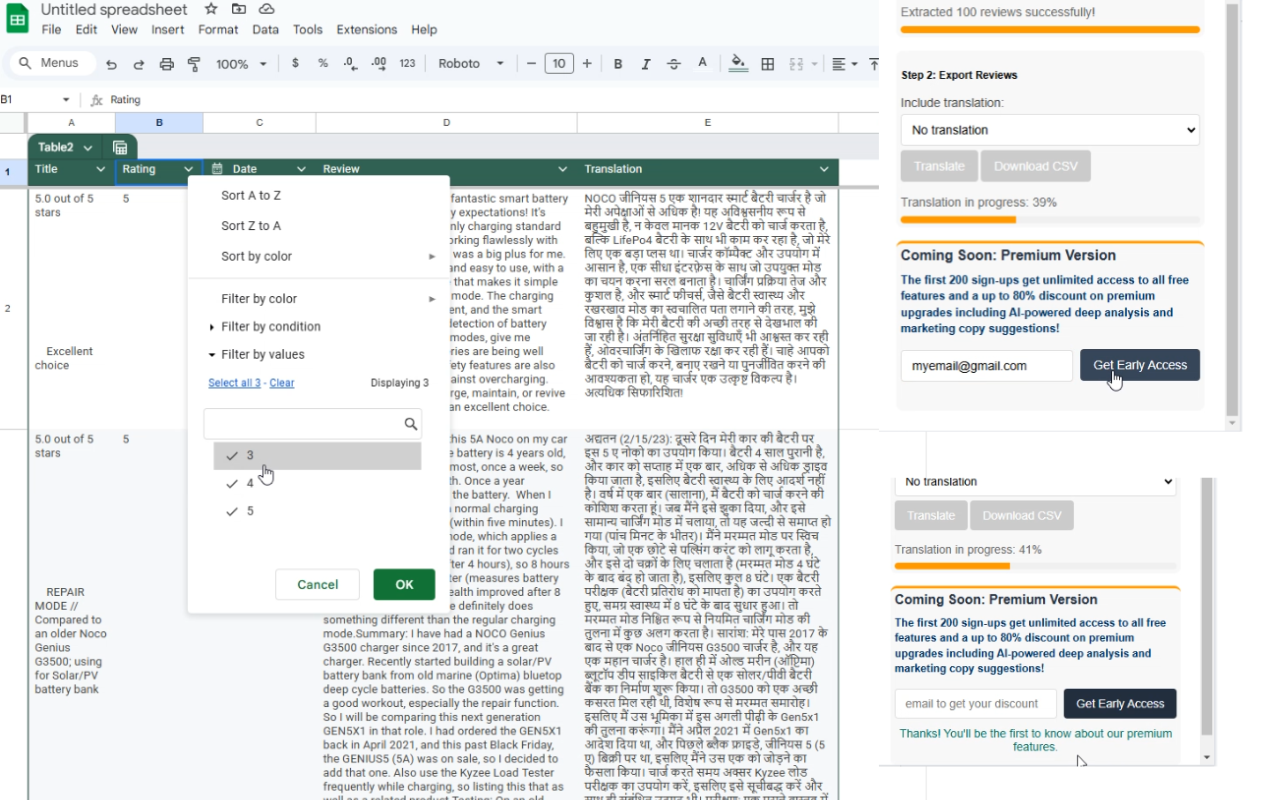Click the fx formula icon

tap(97, 100)
